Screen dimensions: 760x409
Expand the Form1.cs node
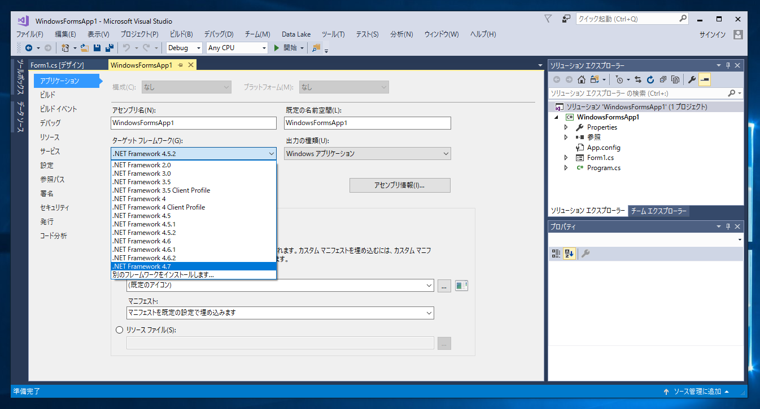(566, 157)
